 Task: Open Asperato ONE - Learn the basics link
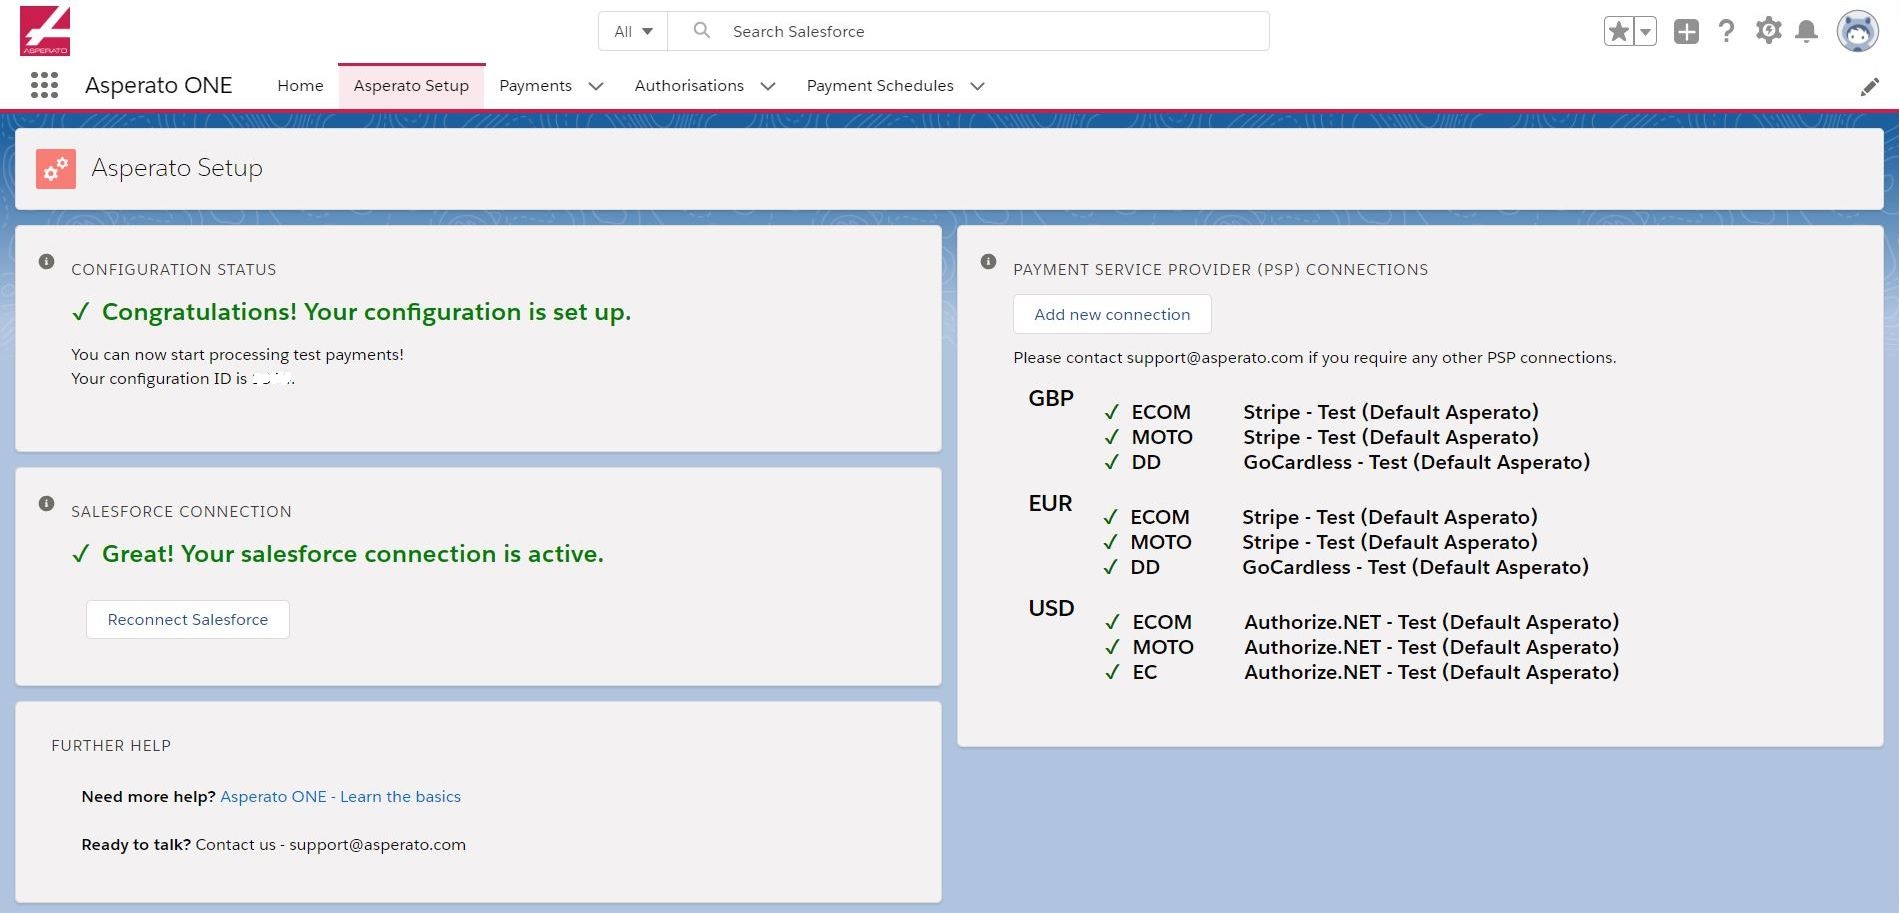click(340, 797)
